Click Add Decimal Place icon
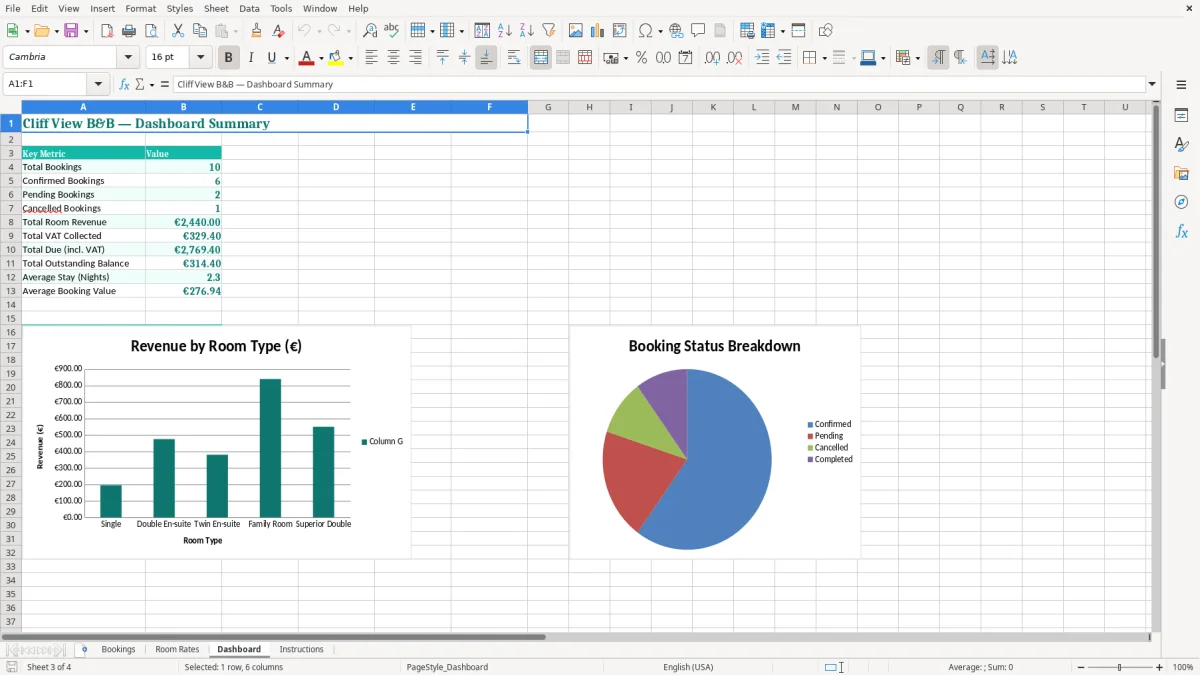Image resolution: width=1200 pixels, height=675 pixels. [x=712, y=58]
